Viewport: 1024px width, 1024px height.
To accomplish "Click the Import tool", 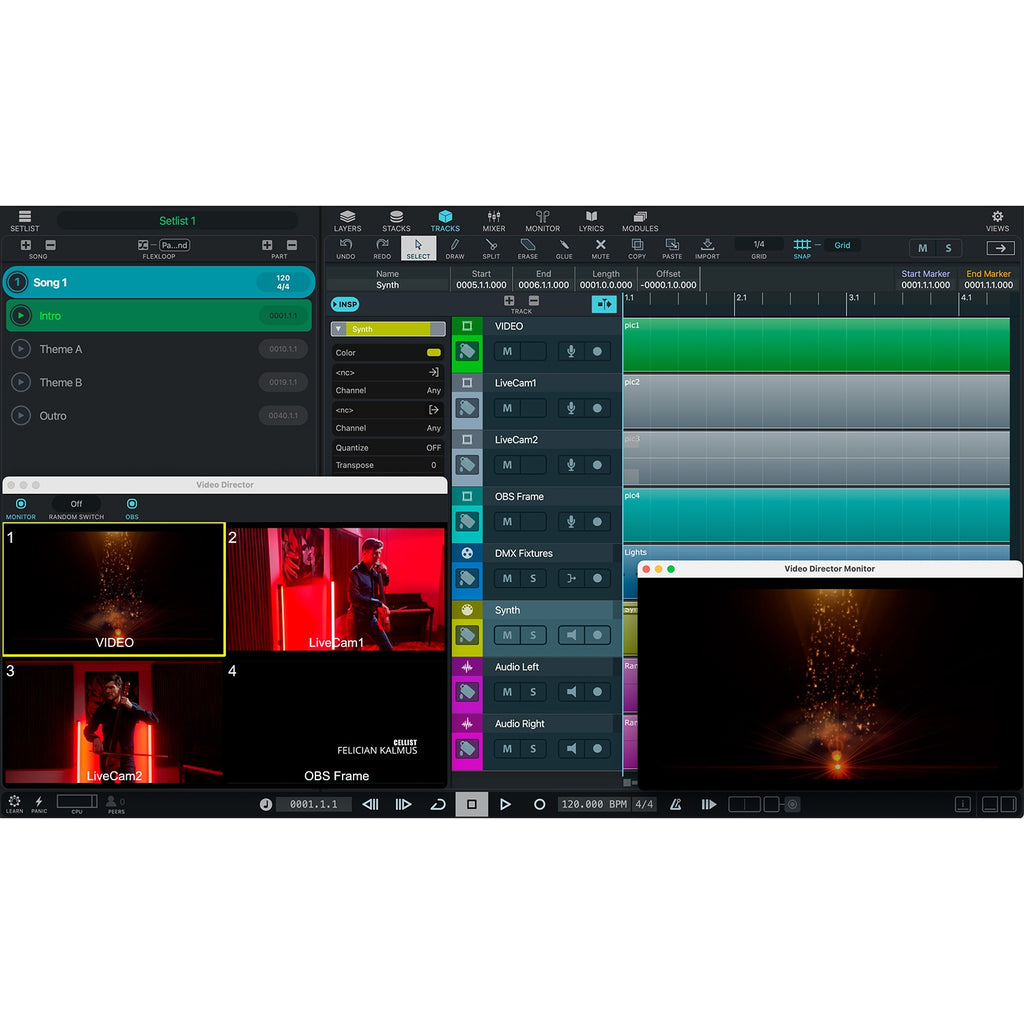I will (x=707, y=248).
